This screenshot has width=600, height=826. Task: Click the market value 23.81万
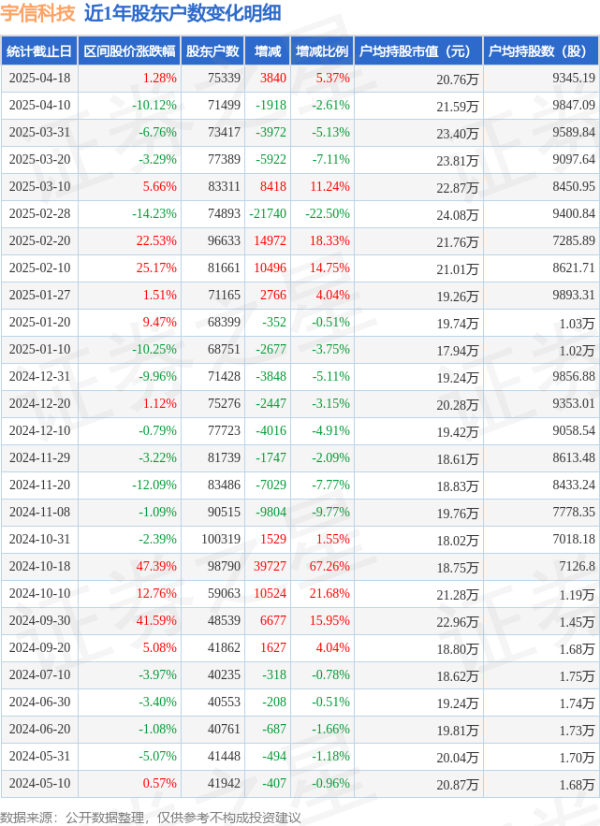point(457,161)
